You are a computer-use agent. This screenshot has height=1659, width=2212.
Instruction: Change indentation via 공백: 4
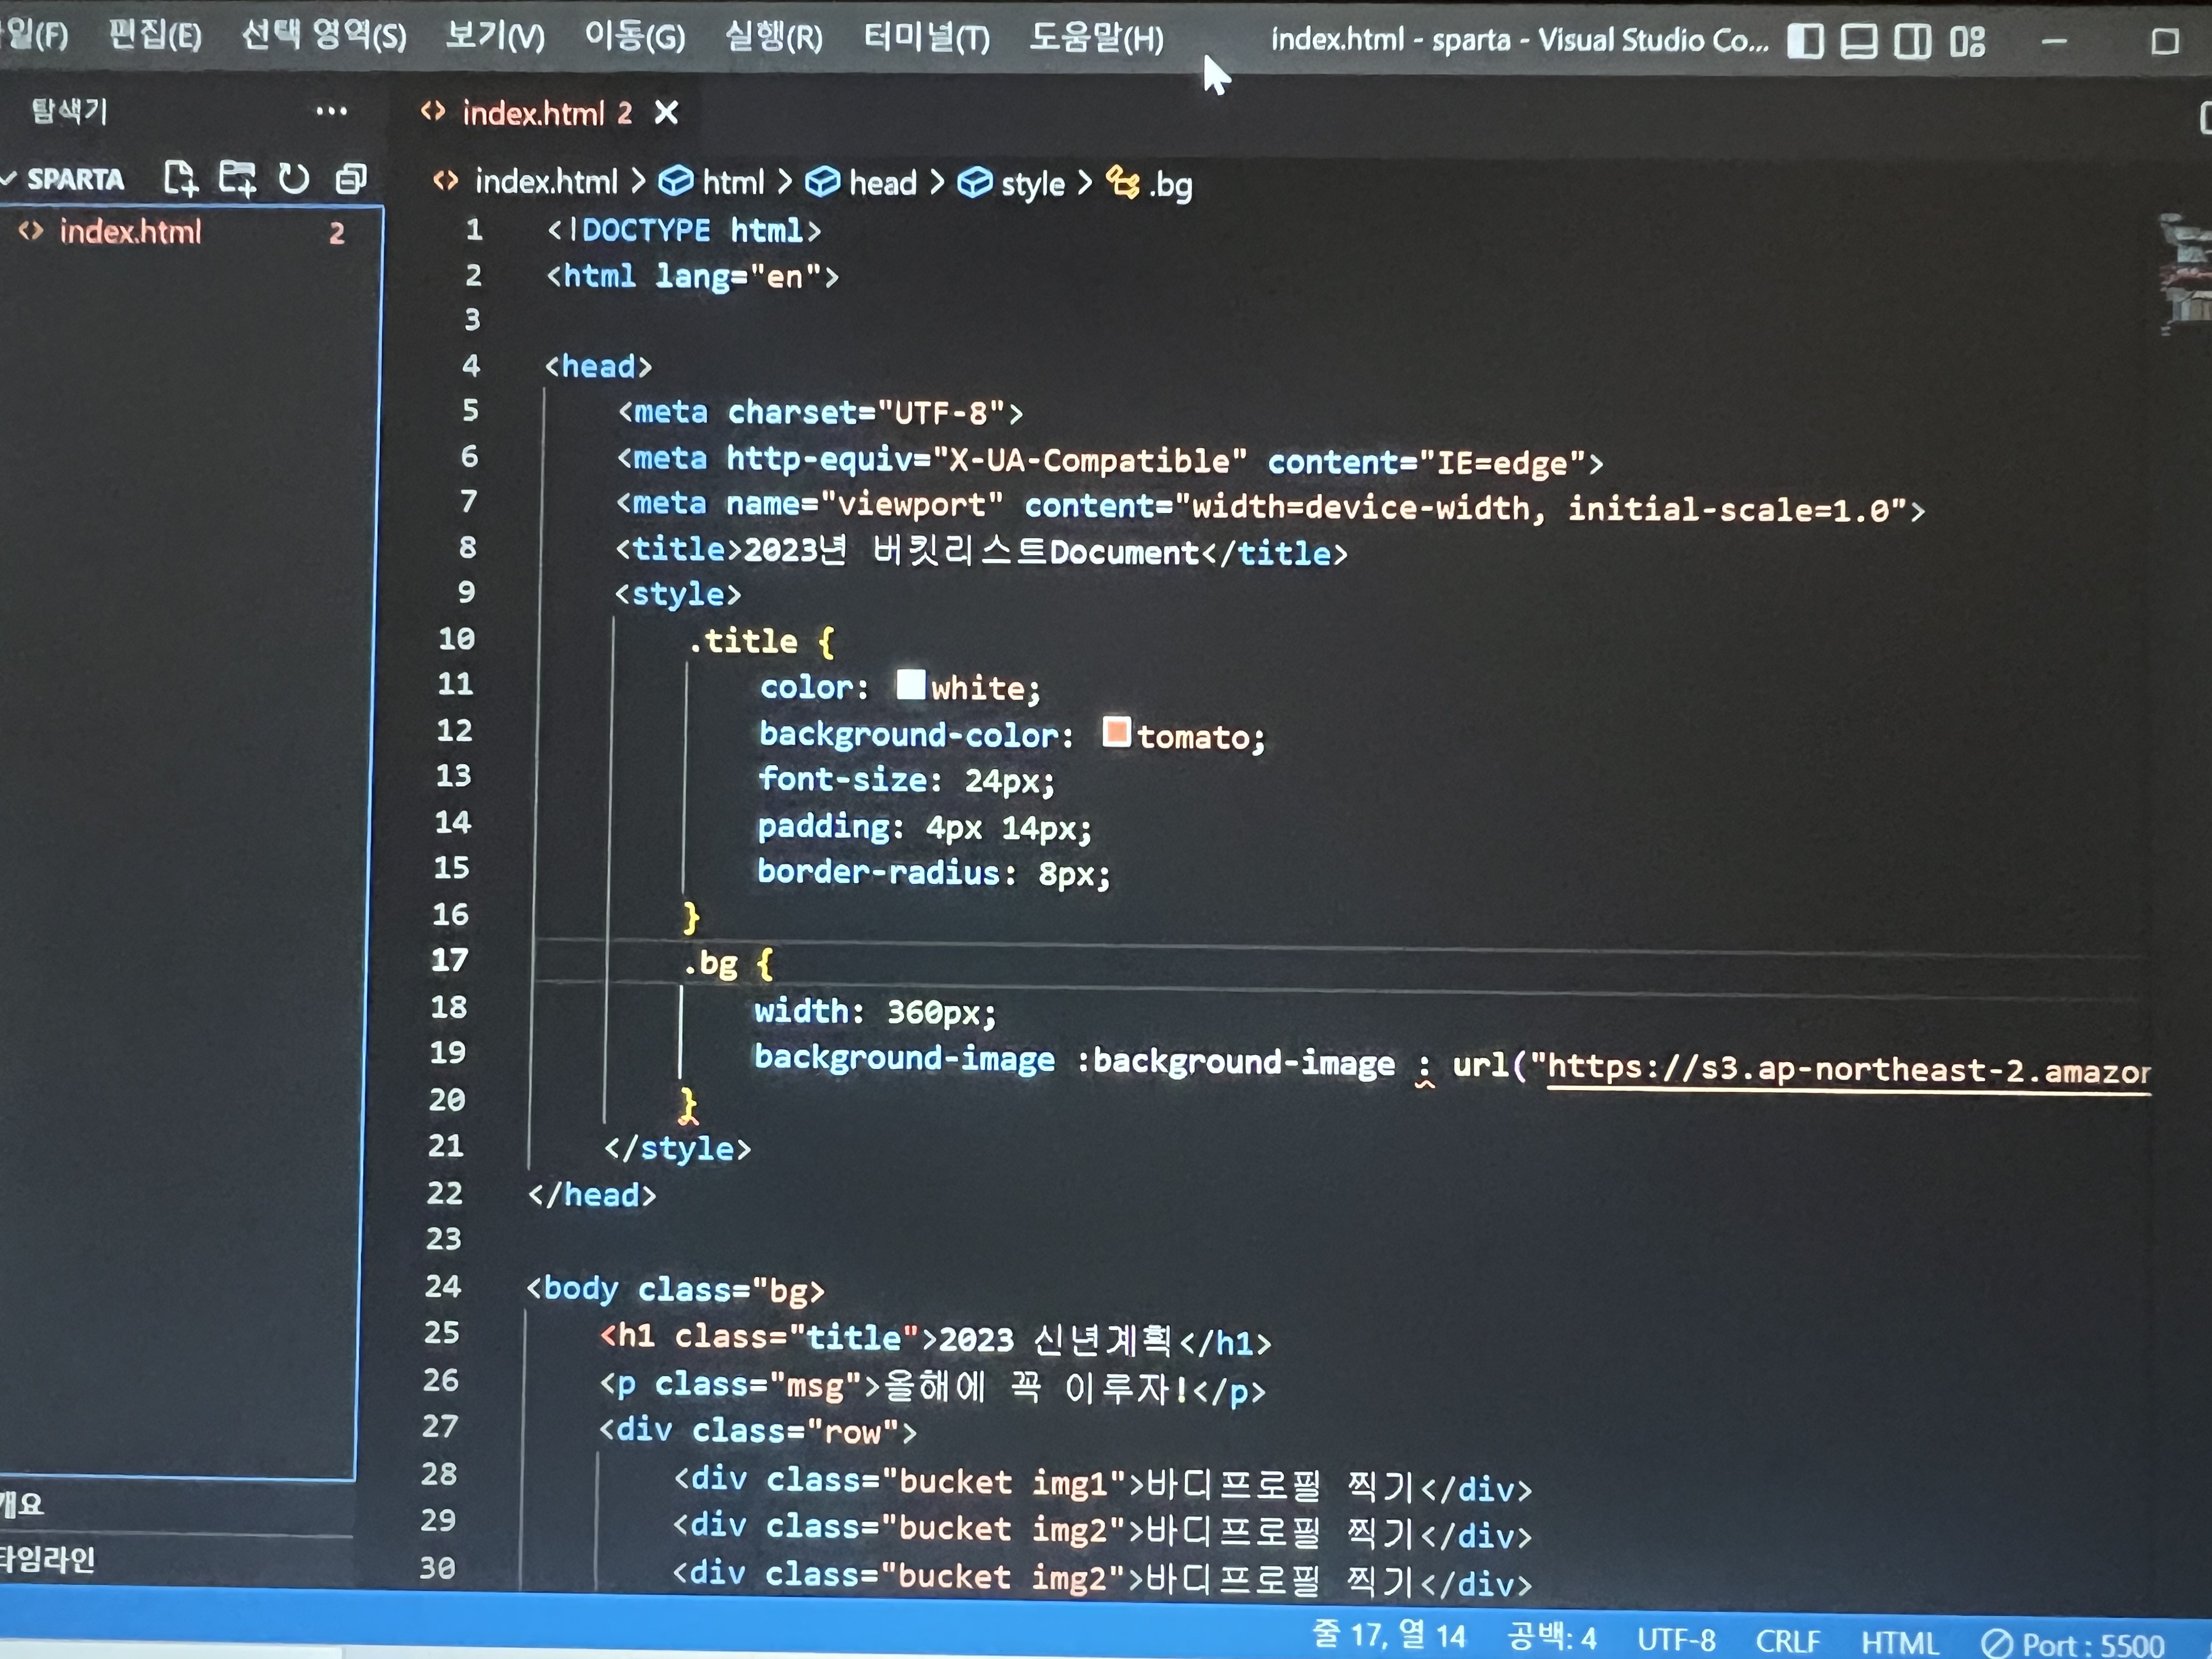pyautogui.click(x=1552, y=1637)
